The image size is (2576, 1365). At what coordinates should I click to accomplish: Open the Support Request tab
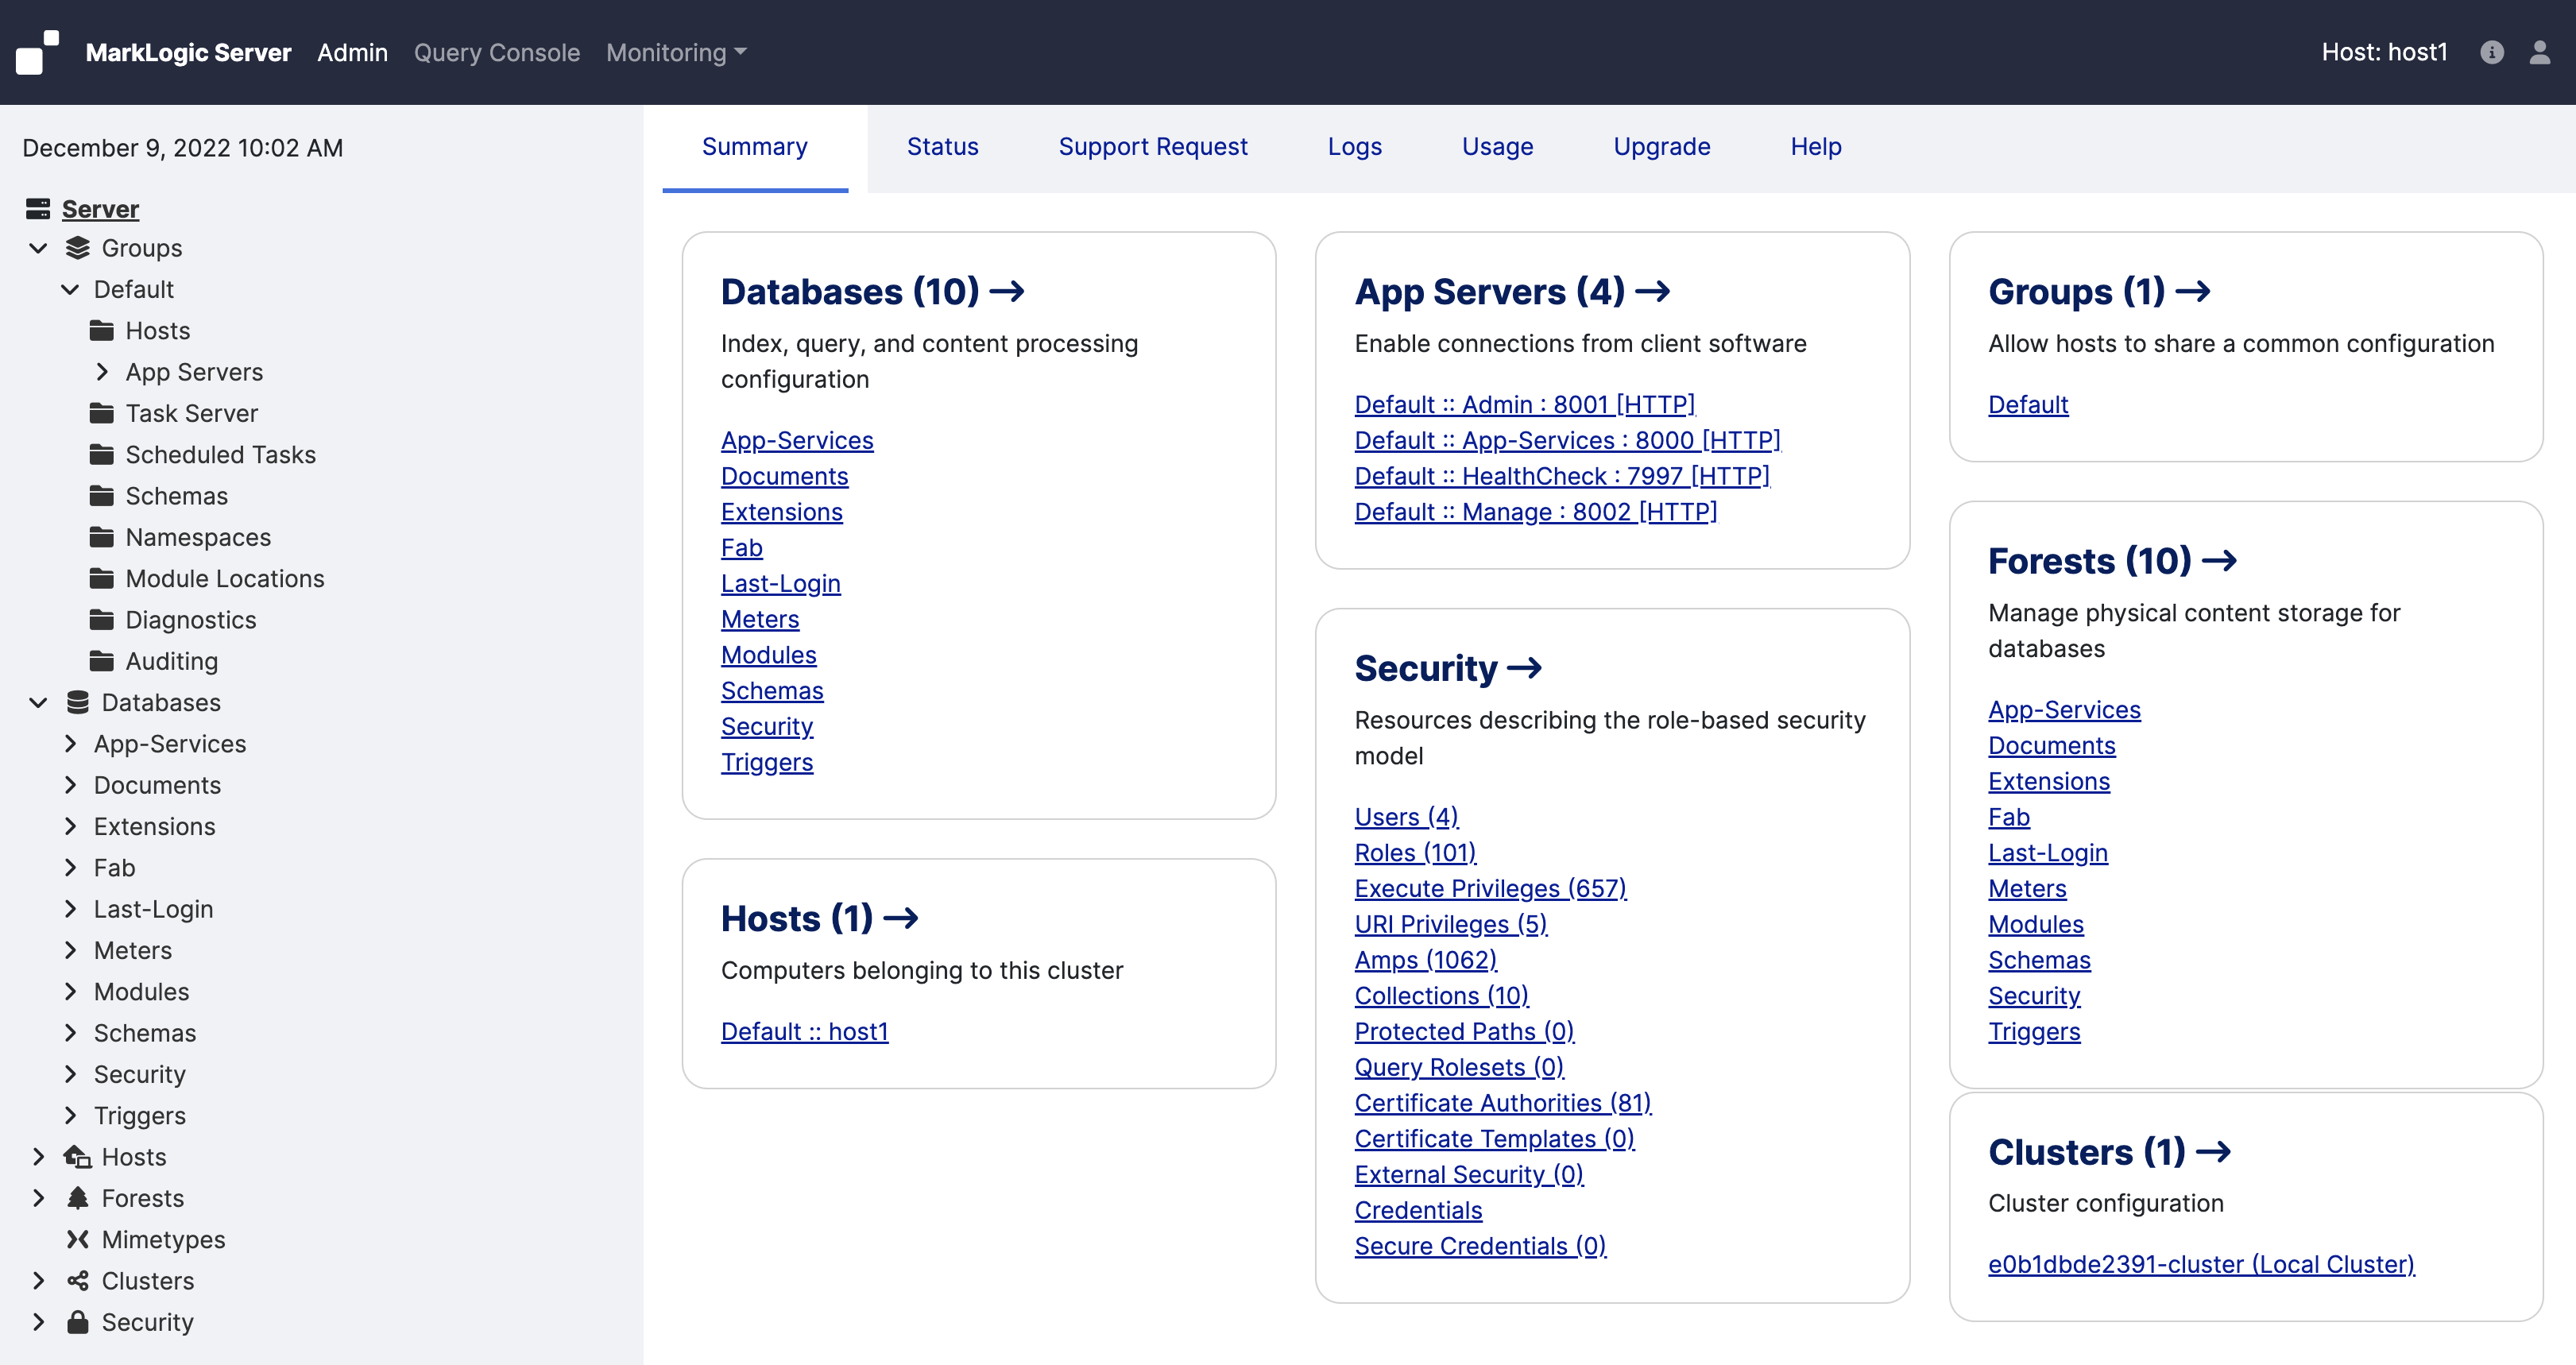click(x=1153, y=147)
